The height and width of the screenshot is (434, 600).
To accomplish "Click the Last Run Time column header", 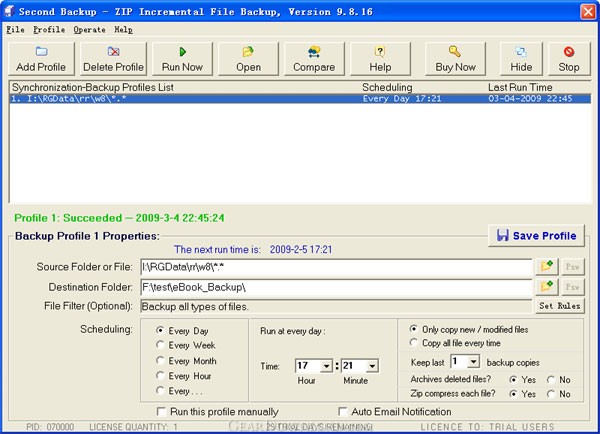I will point(520,87).
